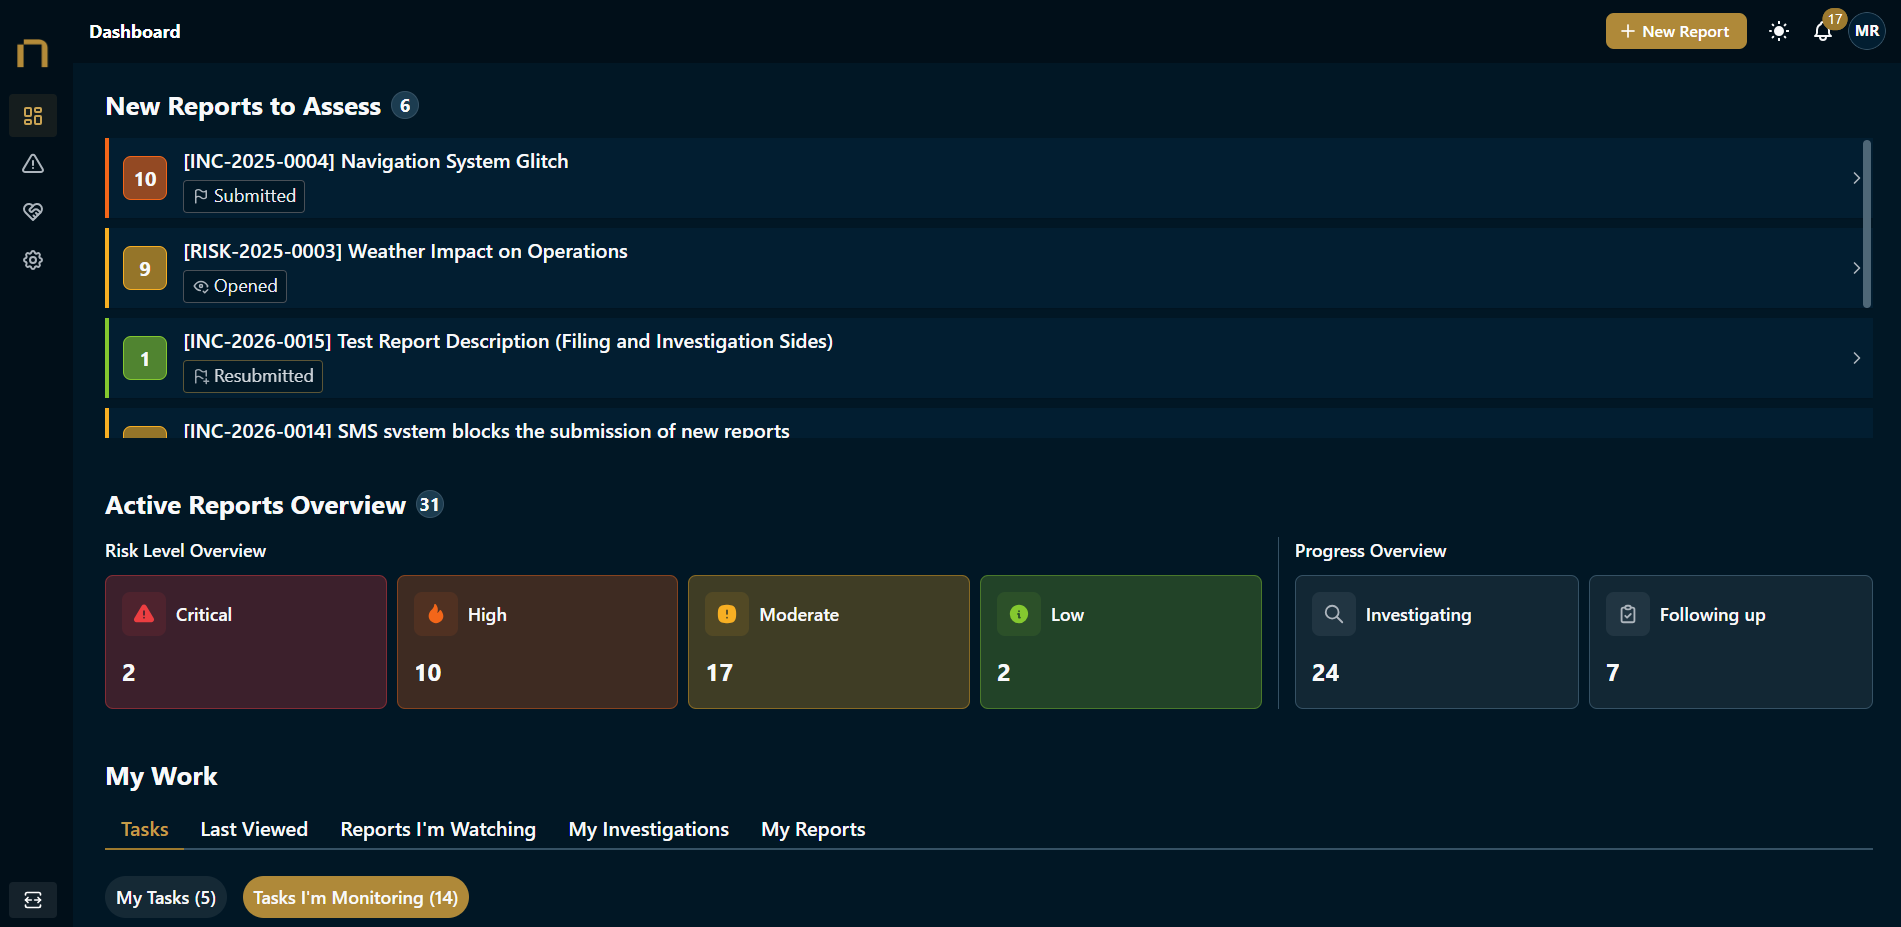Open the Reports I'm Watching tab

click(x=437, y=829)
